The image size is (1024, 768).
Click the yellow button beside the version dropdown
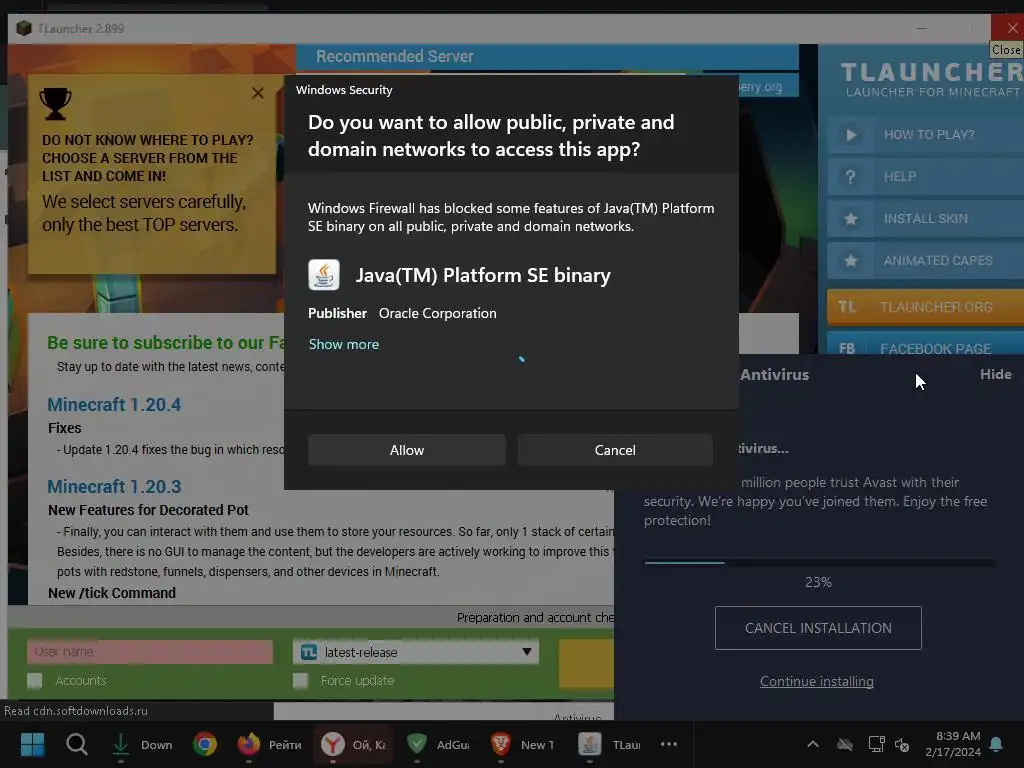(x=586, y=663)
